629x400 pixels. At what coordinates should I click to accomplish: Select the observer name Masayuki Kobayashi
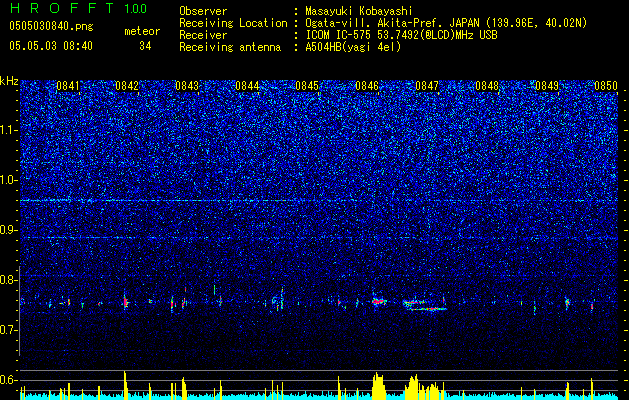(359, 11)
